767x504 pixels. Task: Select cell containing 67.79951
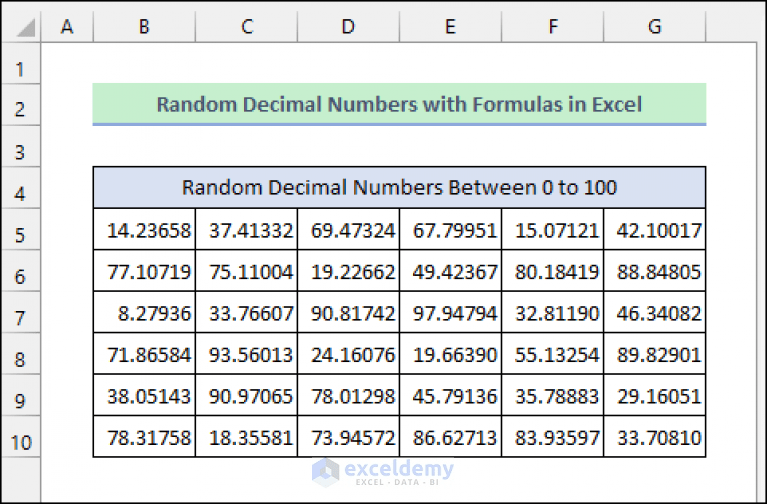pos(451,229)
